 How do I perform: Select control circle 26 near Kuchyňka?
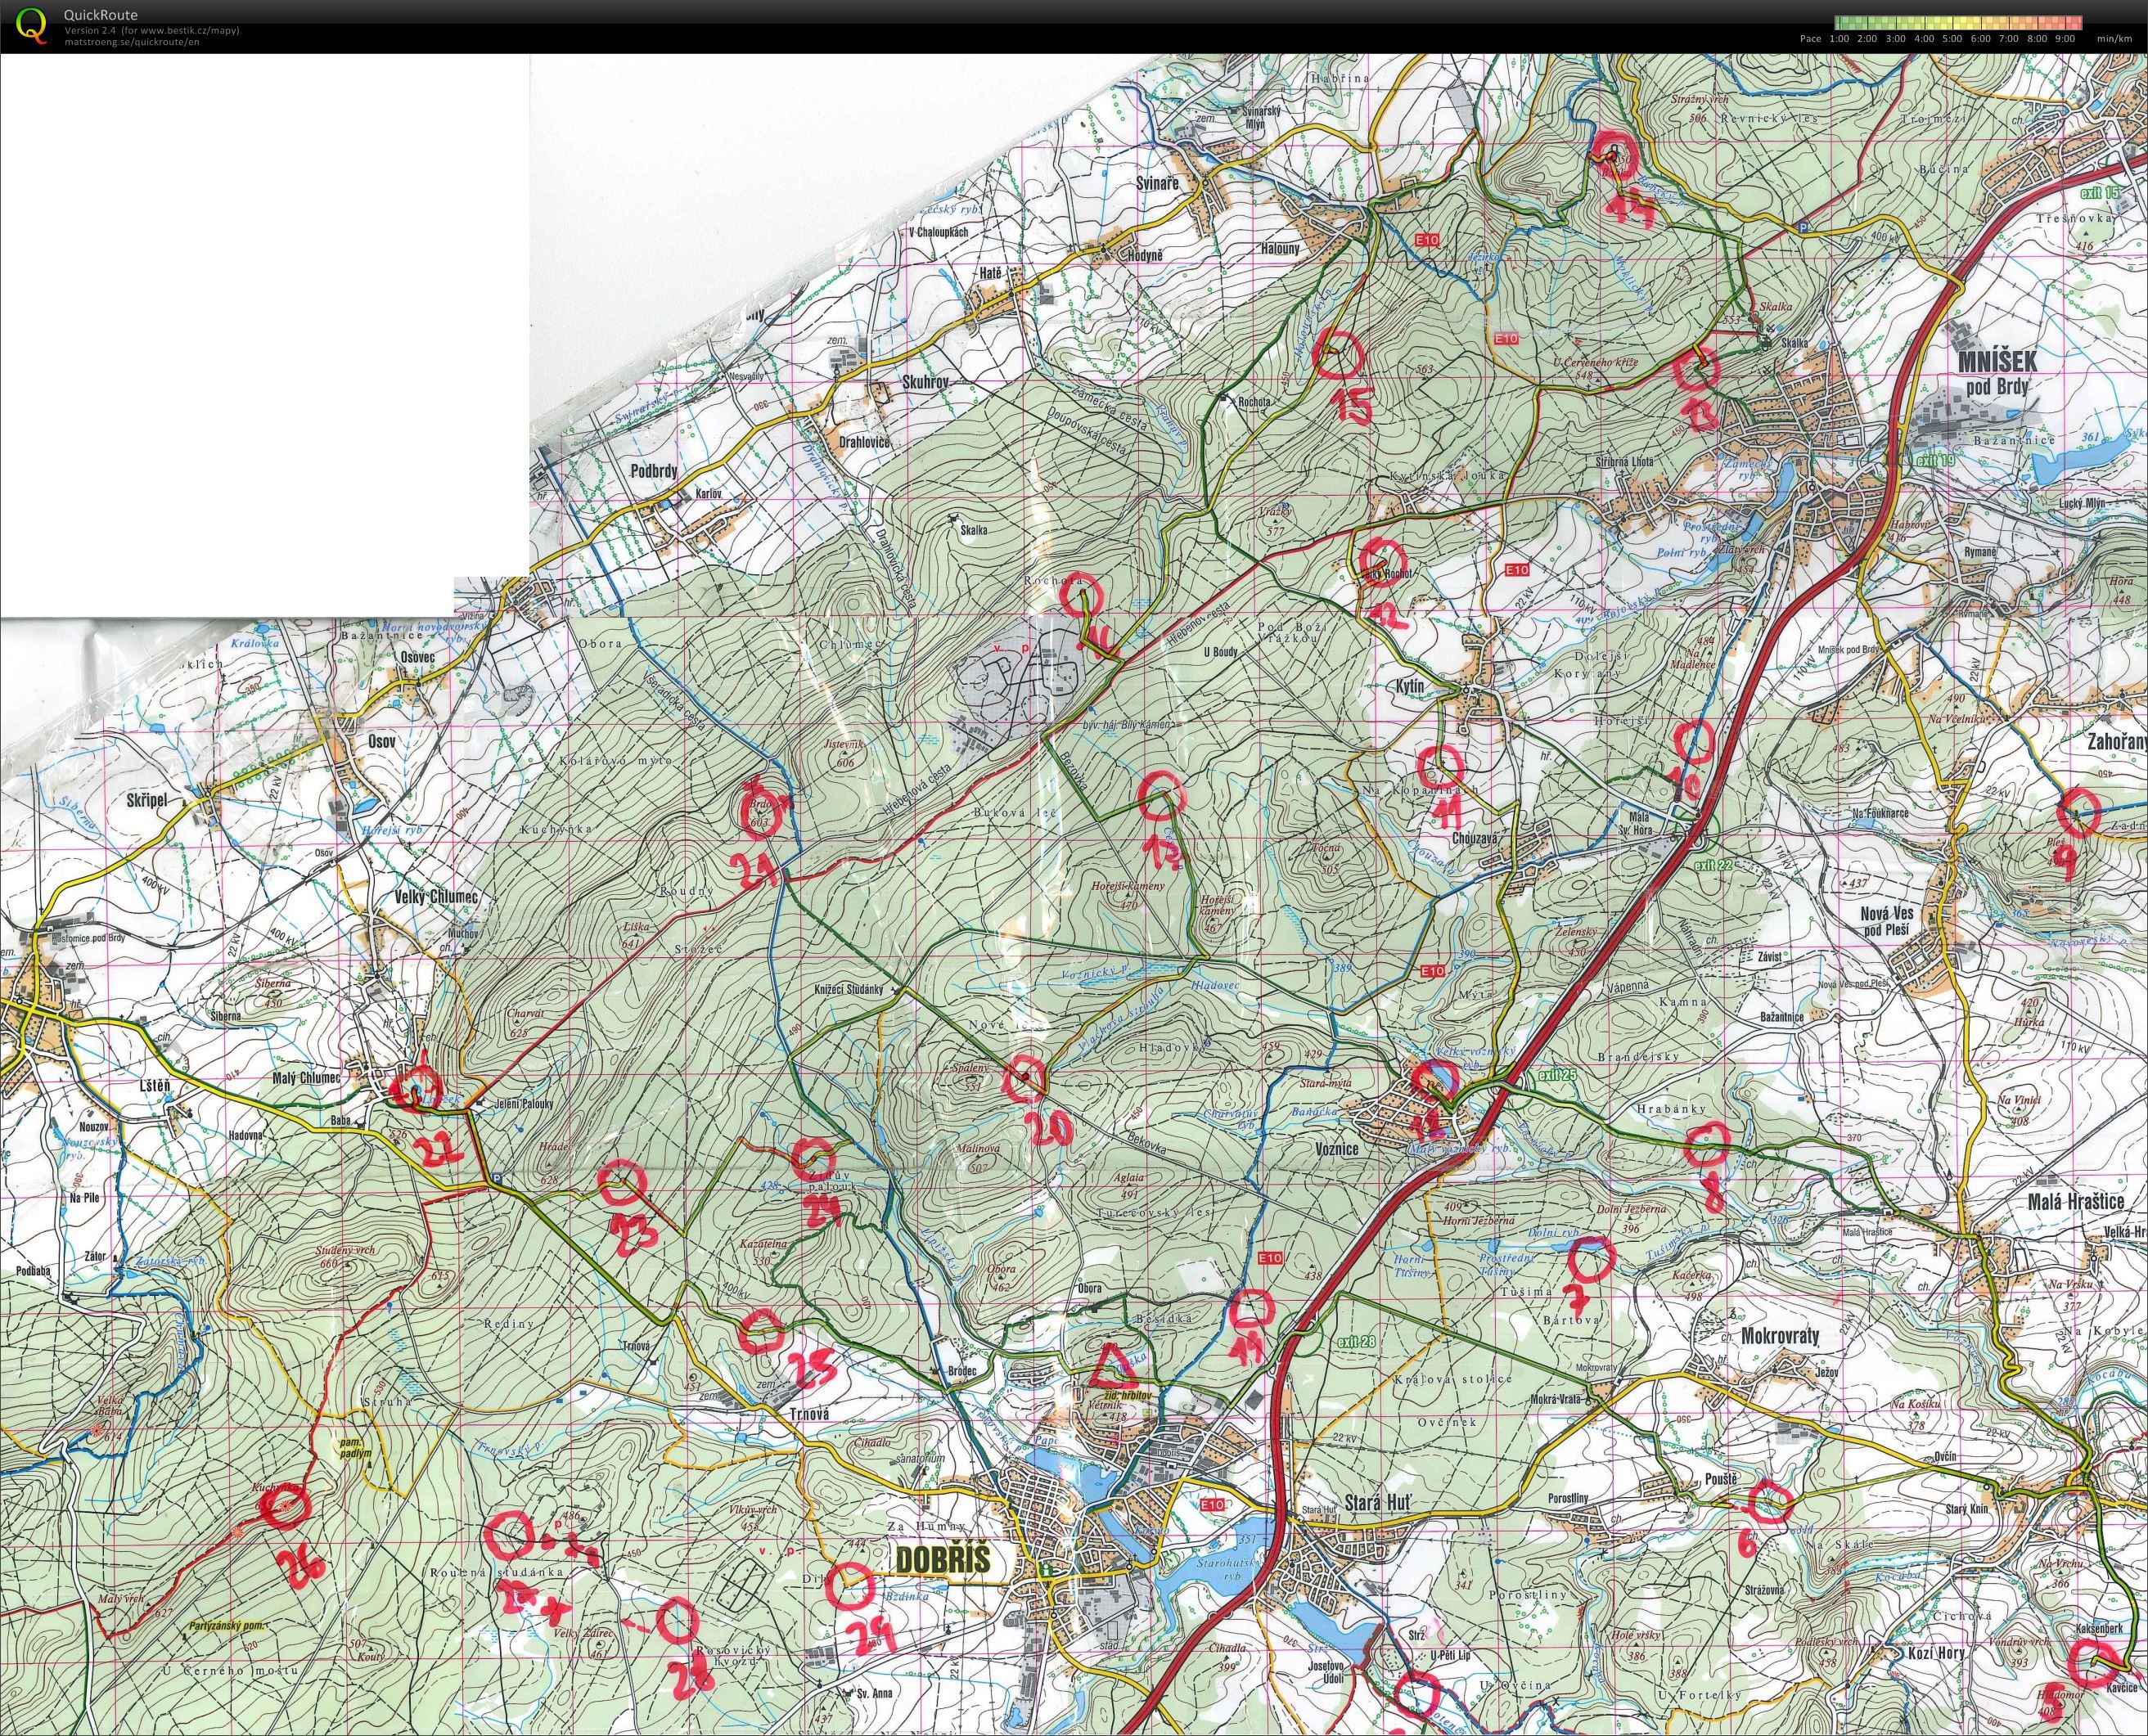pyautogui.click(x=283, y=1501)
